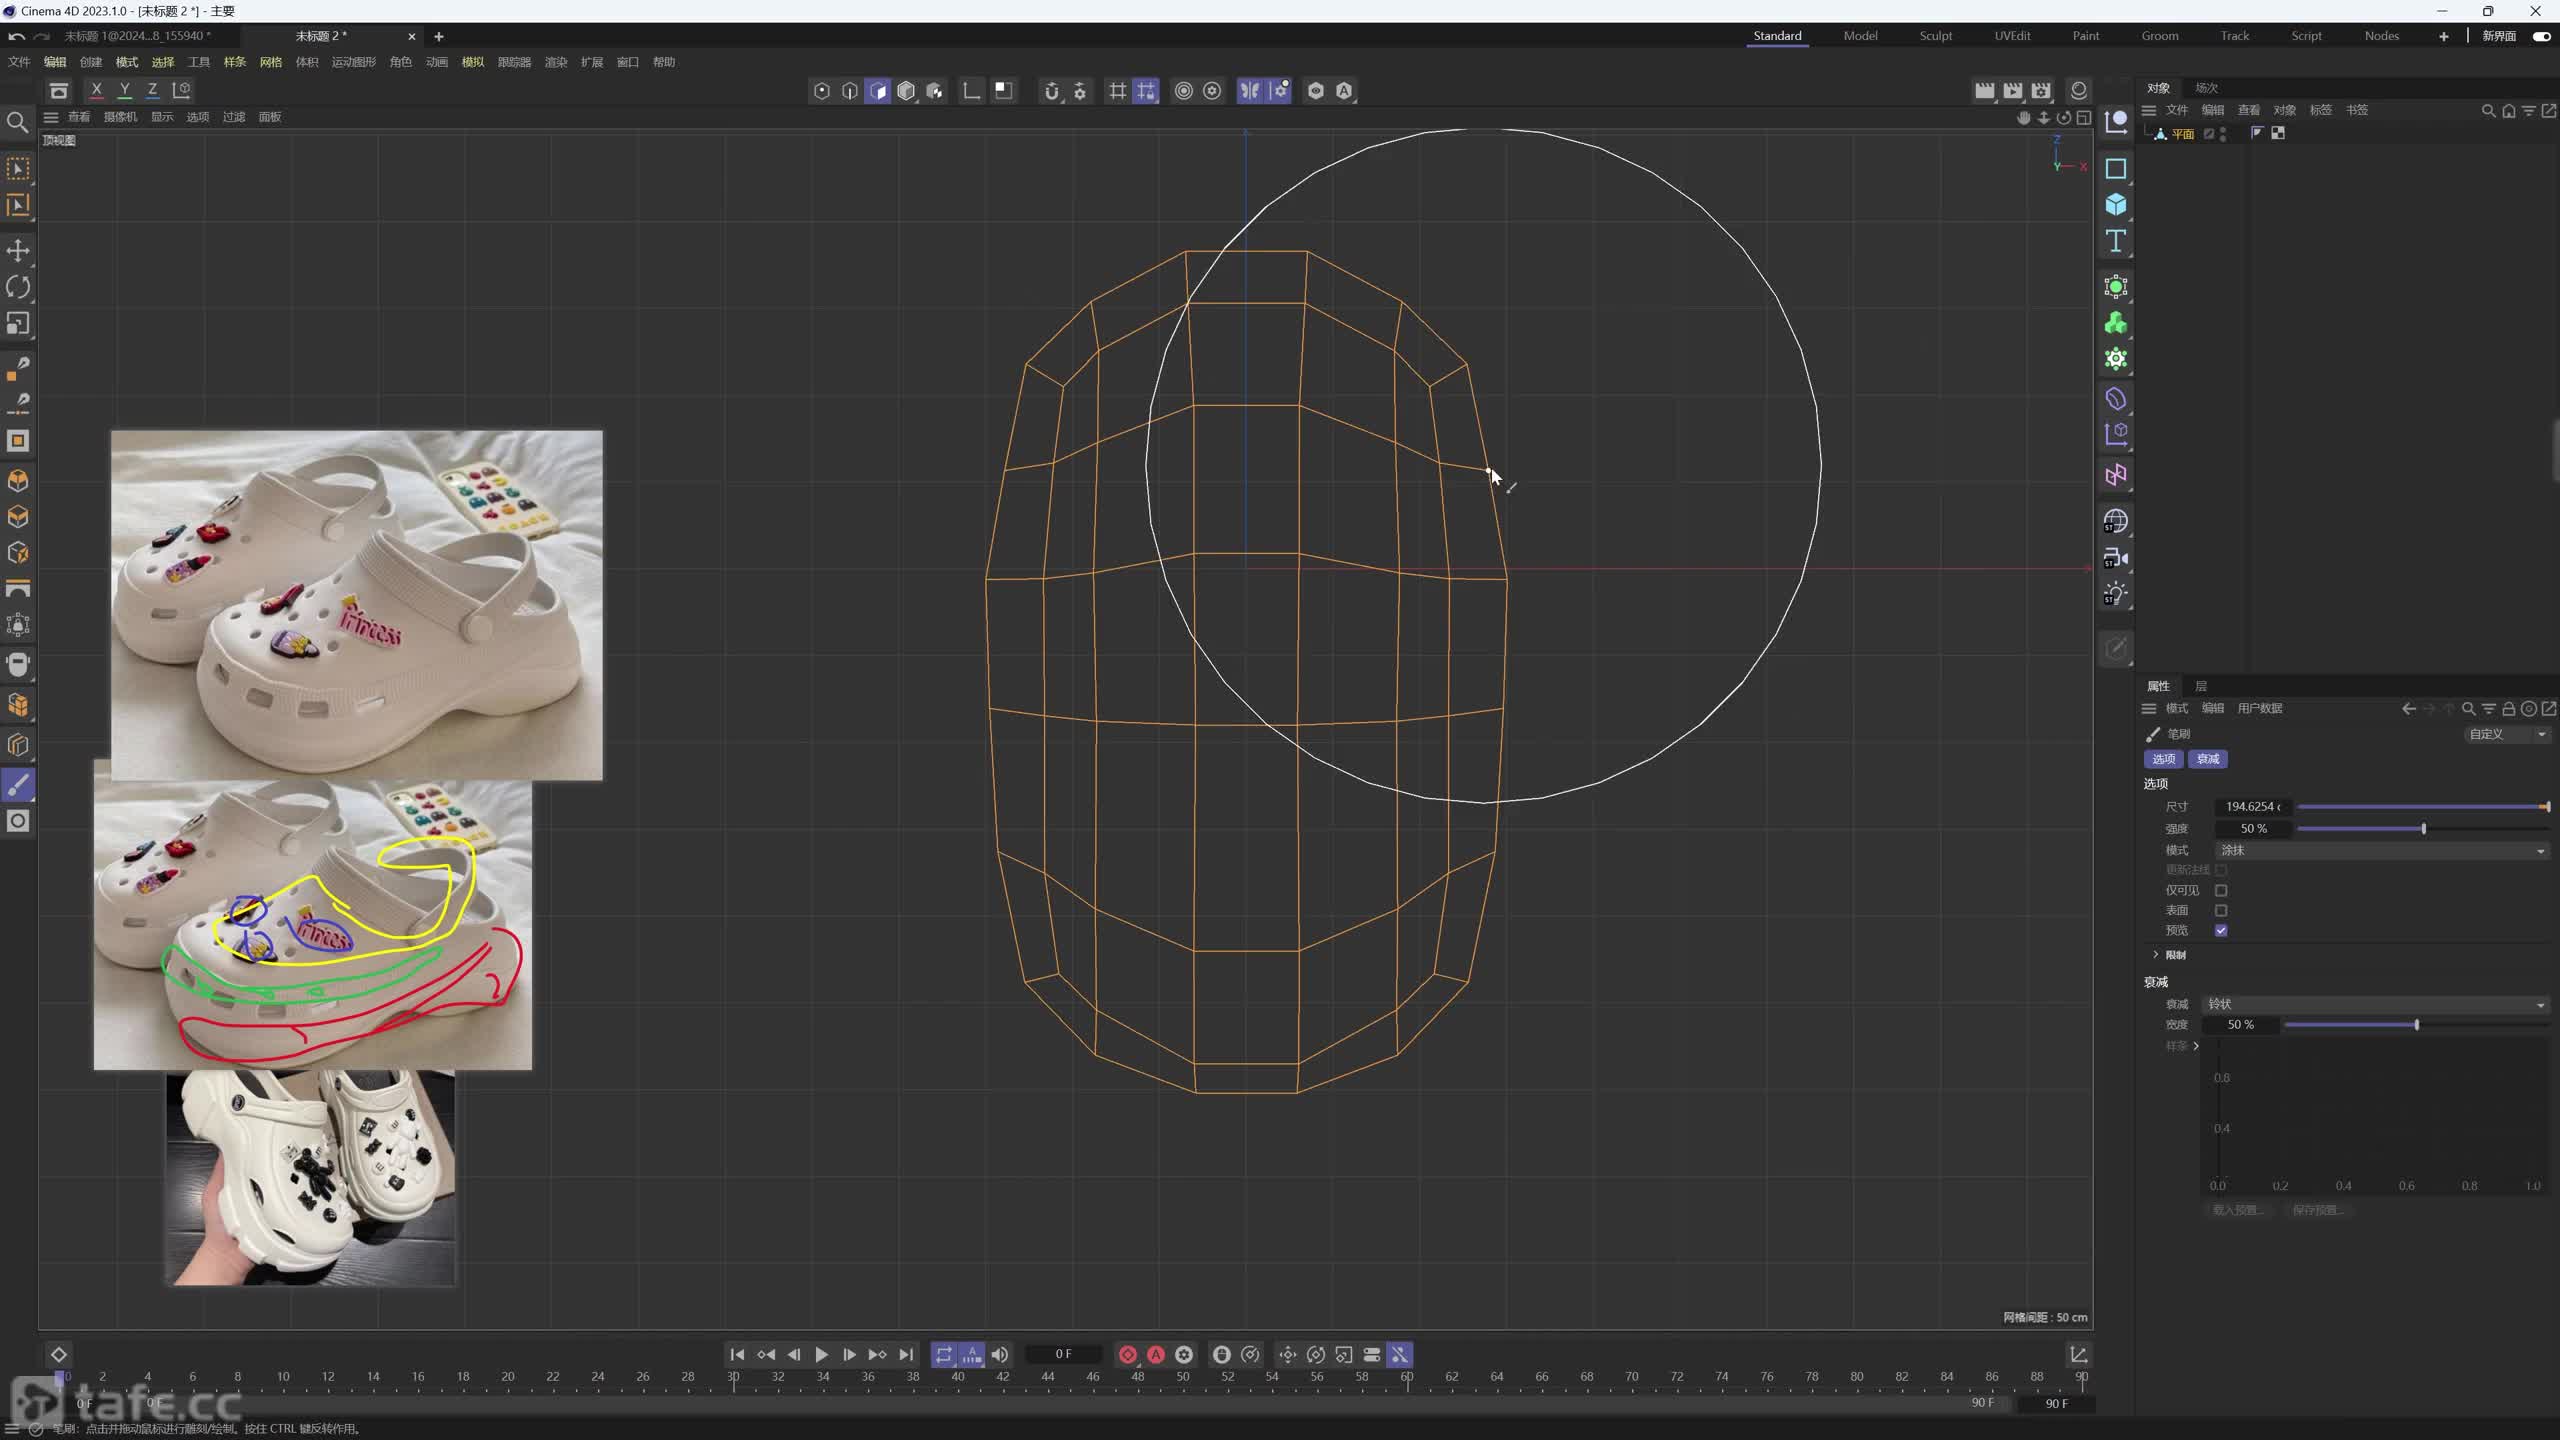Click the green cloner MoGraph icon
The height and width of the screenshot is (1440, 2560).
point(2115,323)
